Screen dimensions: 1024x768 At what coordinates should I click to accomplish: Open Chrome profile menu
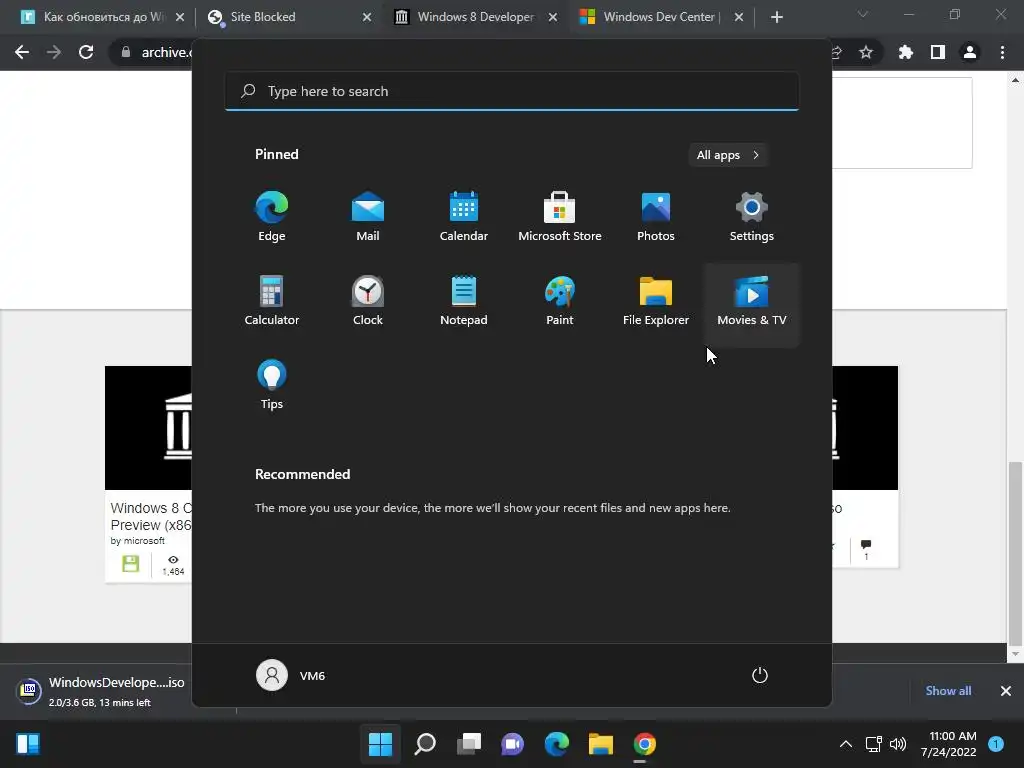(x=970, y=52)
